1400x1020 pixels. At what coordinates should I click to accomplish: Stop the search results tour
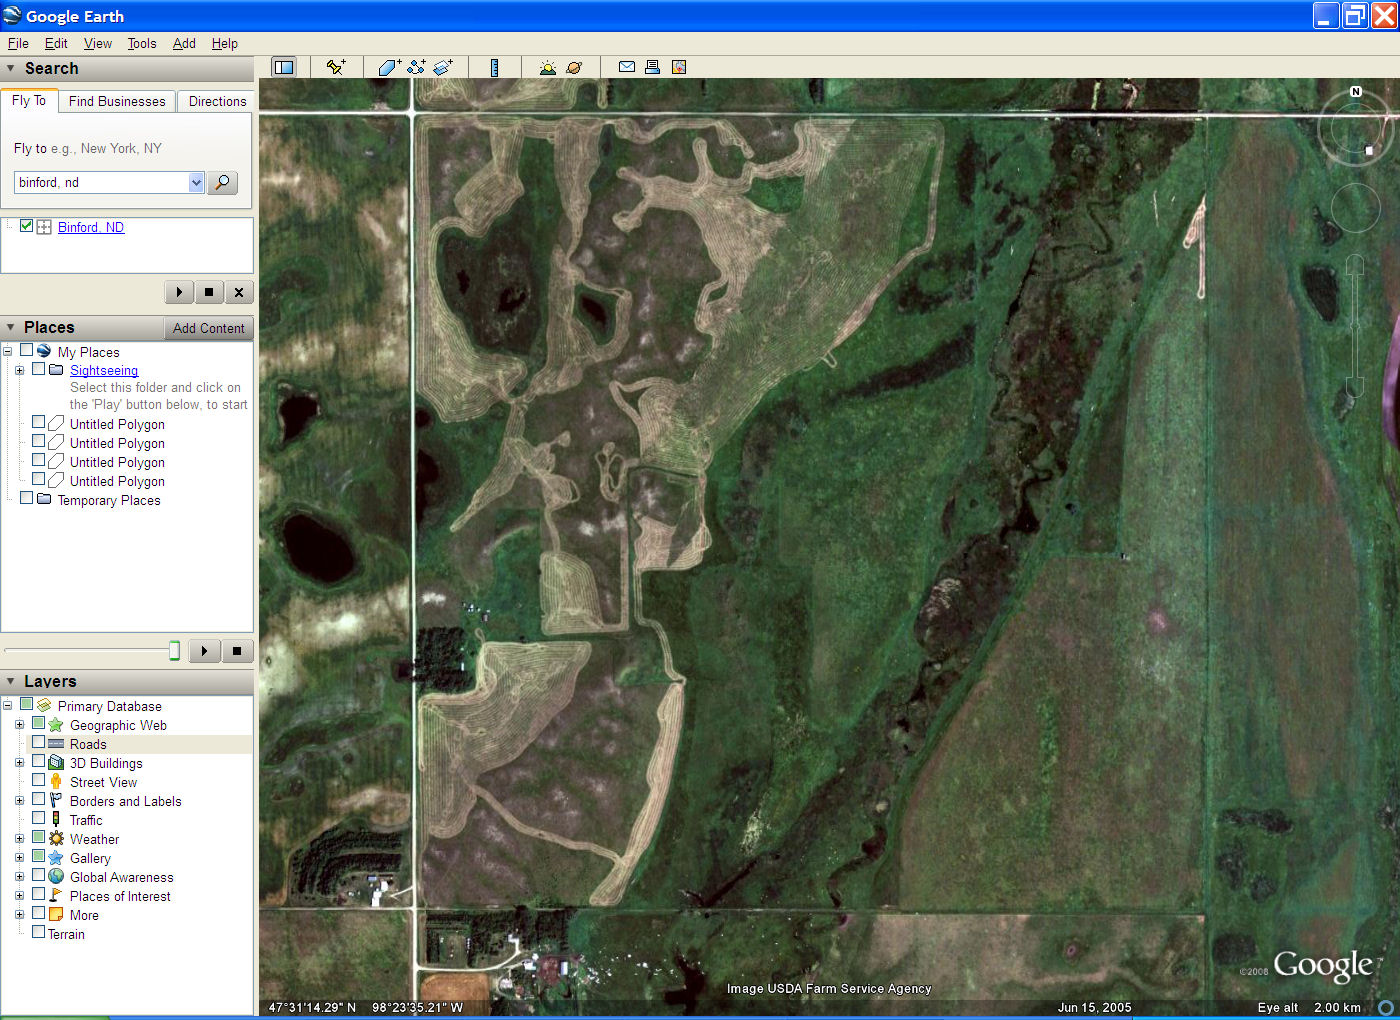point(209,292)
